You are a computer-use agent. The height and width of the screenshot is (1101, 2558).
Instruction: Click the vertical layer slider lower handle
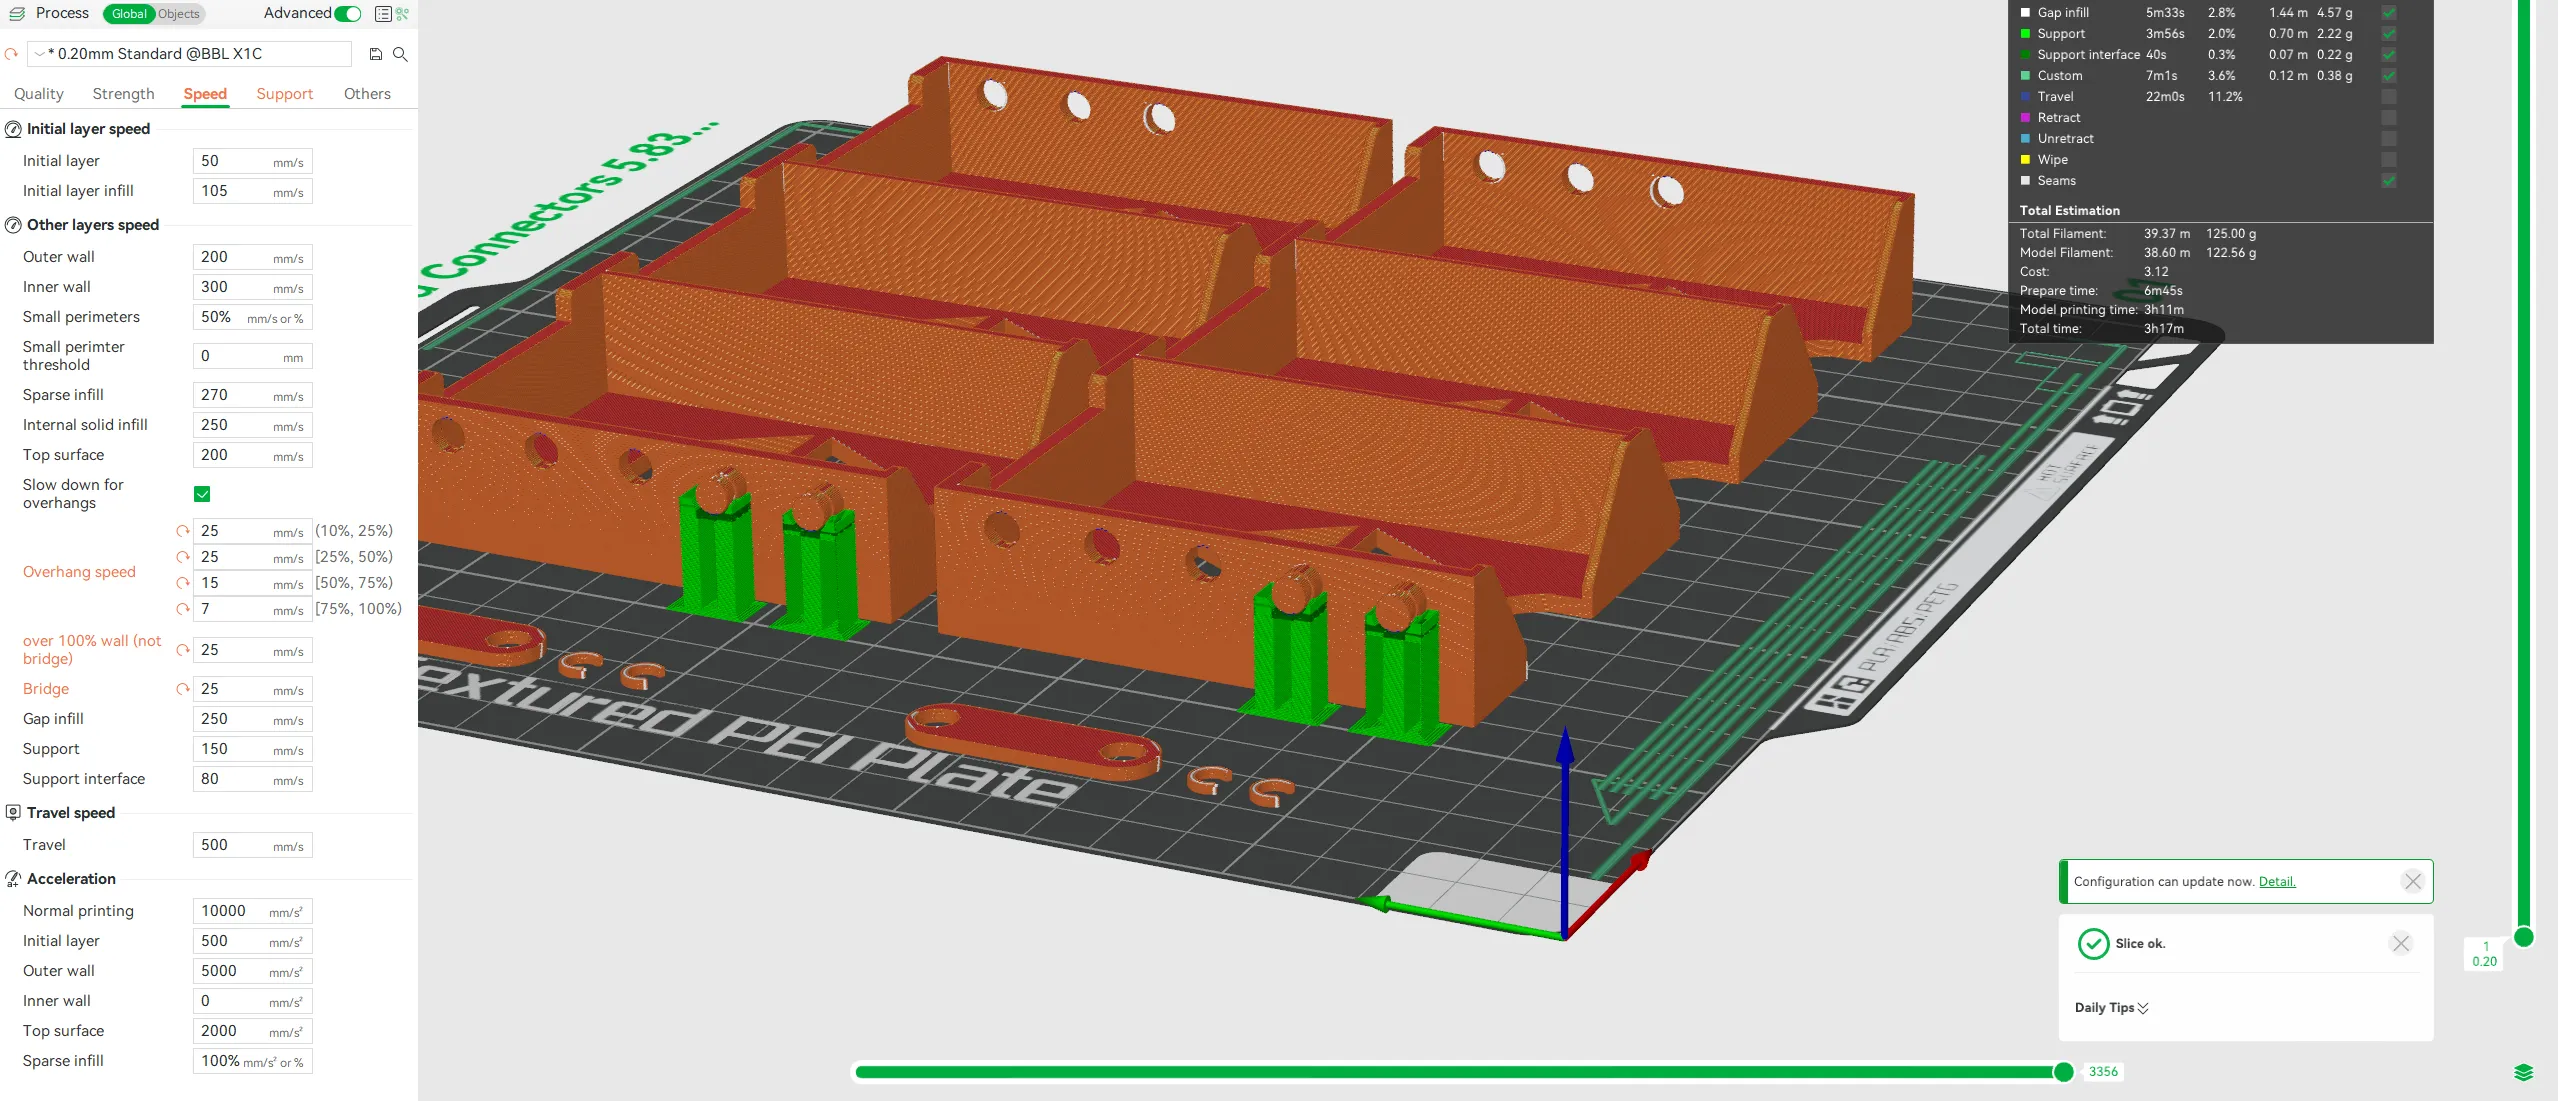tap(2523, 937)
